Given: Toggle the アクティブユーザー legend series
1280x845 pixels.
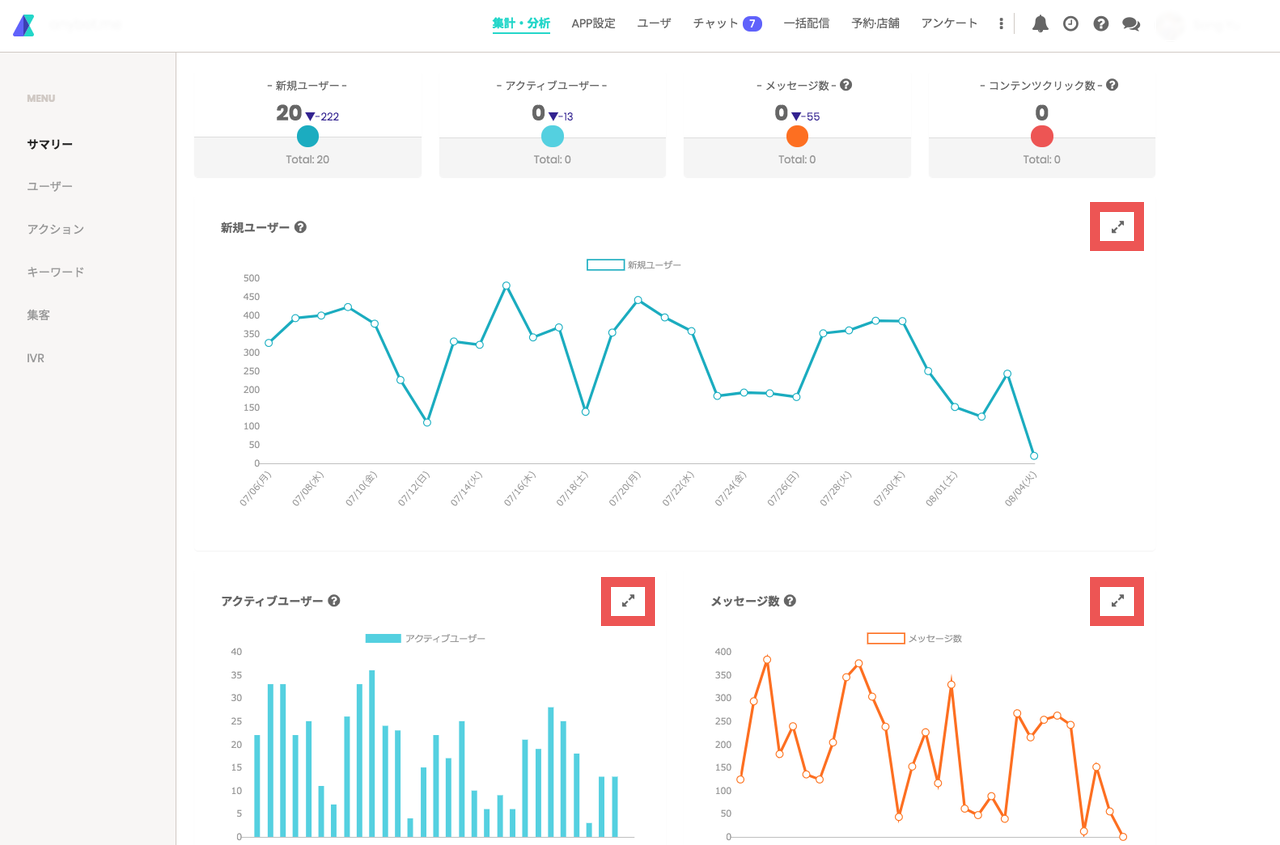Looking at the screenshot, I should (x=425, y=638).
